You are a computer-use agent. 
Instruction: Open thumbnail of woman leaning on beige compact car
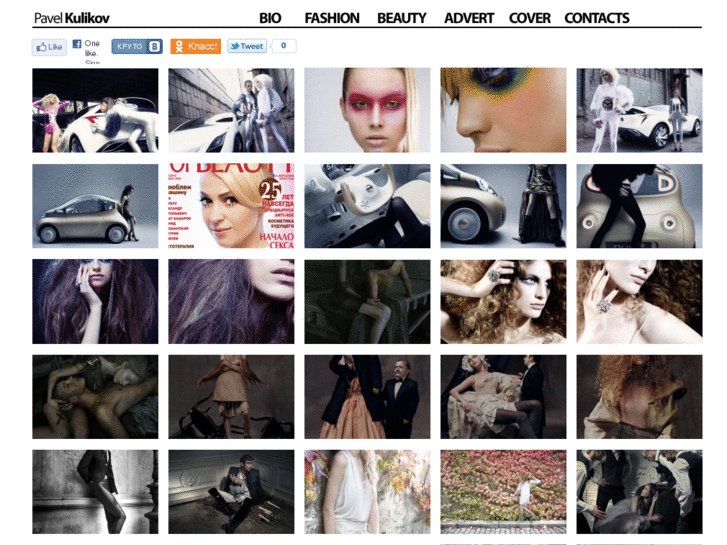pyautogui.click(x=95, y=206)
